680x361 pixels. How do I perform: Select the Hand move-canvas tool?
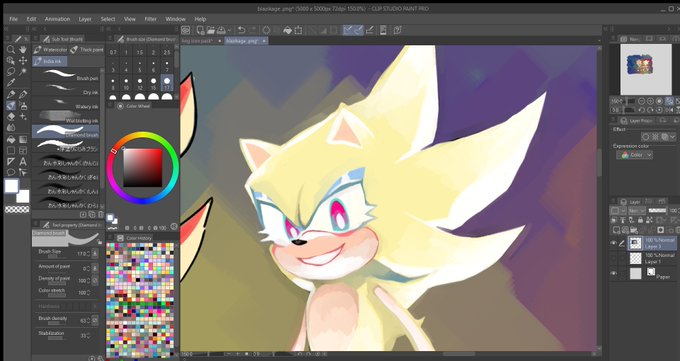[23, 49]
